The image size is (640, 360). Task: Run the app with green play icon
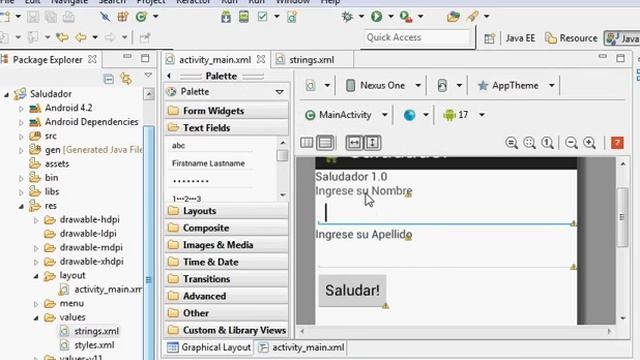pos(376,17)
